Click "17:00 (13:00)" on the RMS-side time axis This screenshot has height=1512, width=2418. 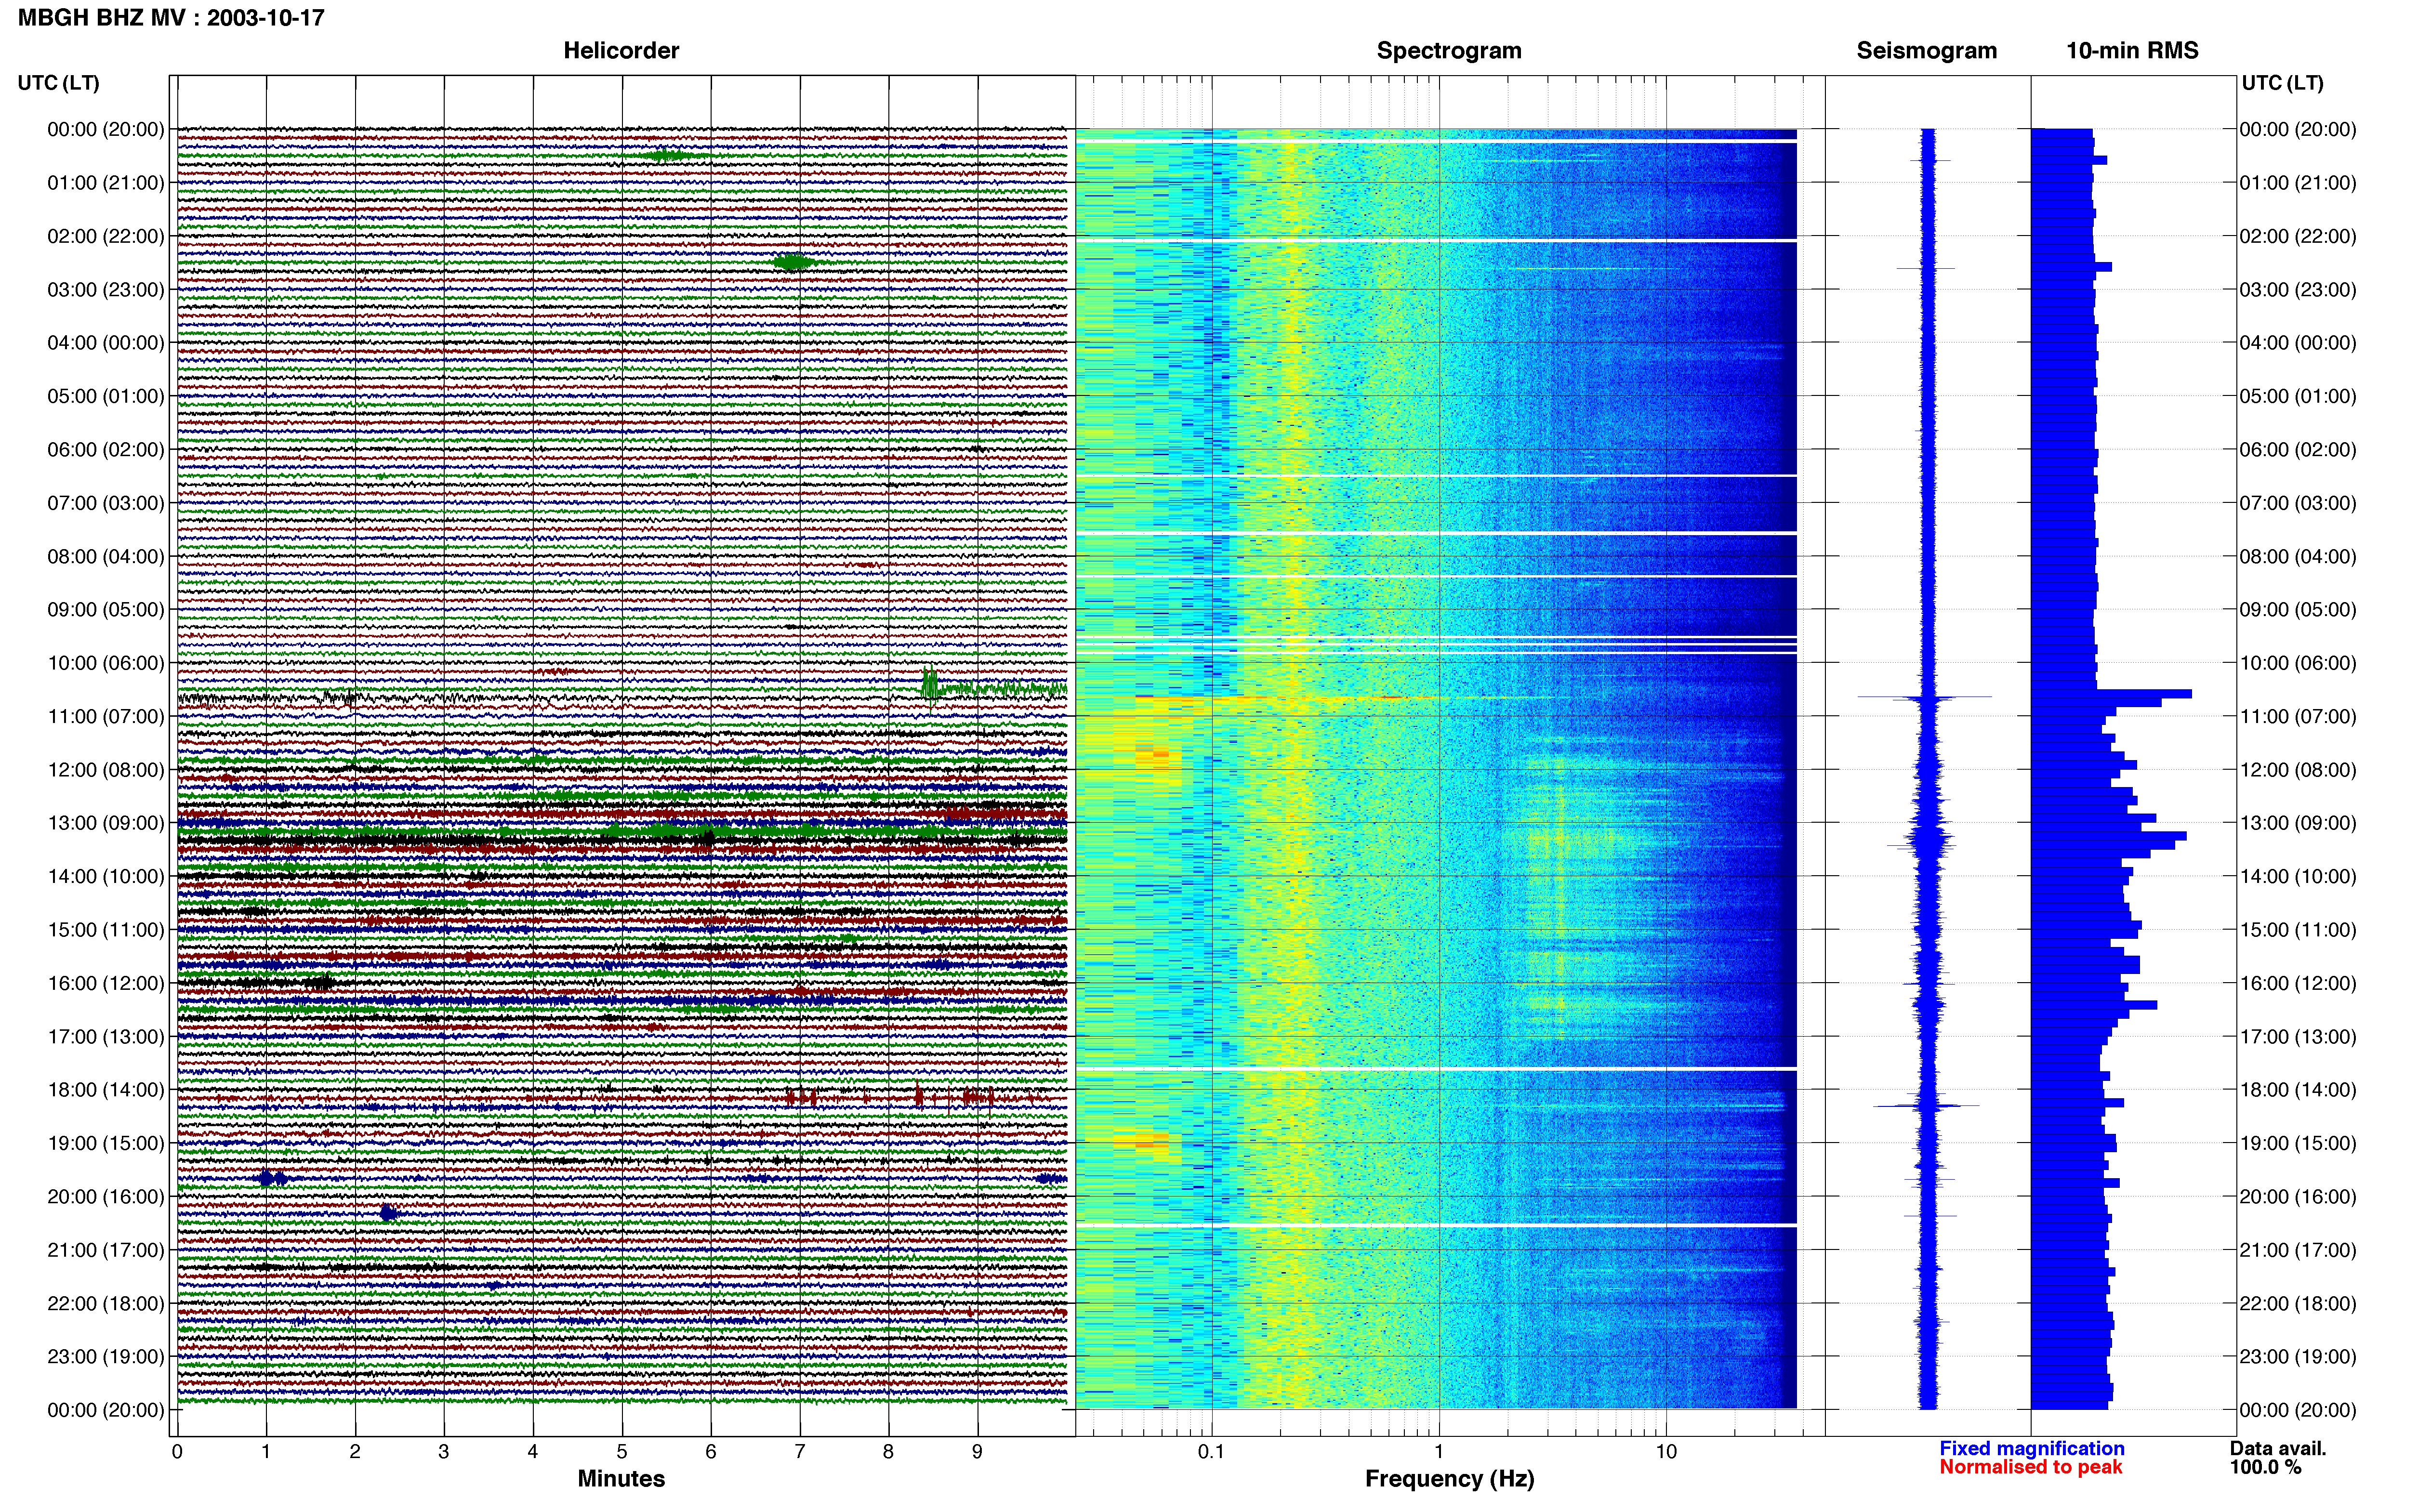click(2298, 1036)
